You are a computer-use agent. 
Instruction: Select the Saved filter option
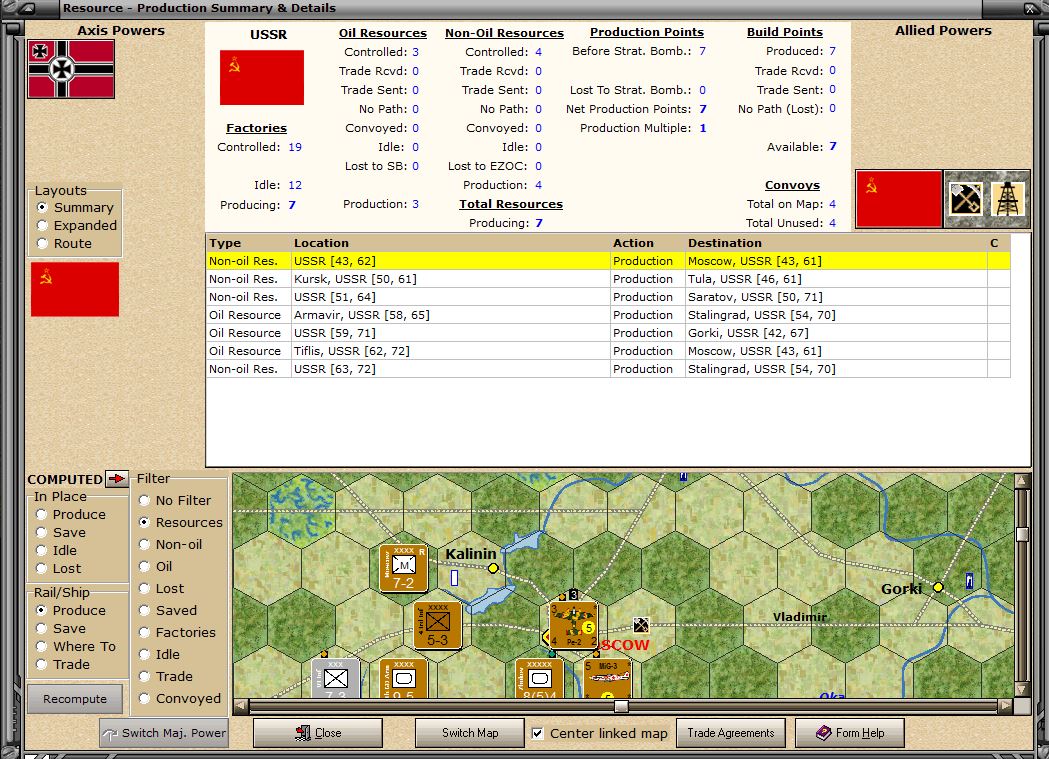pyautogui.click(x=167, y=611)
